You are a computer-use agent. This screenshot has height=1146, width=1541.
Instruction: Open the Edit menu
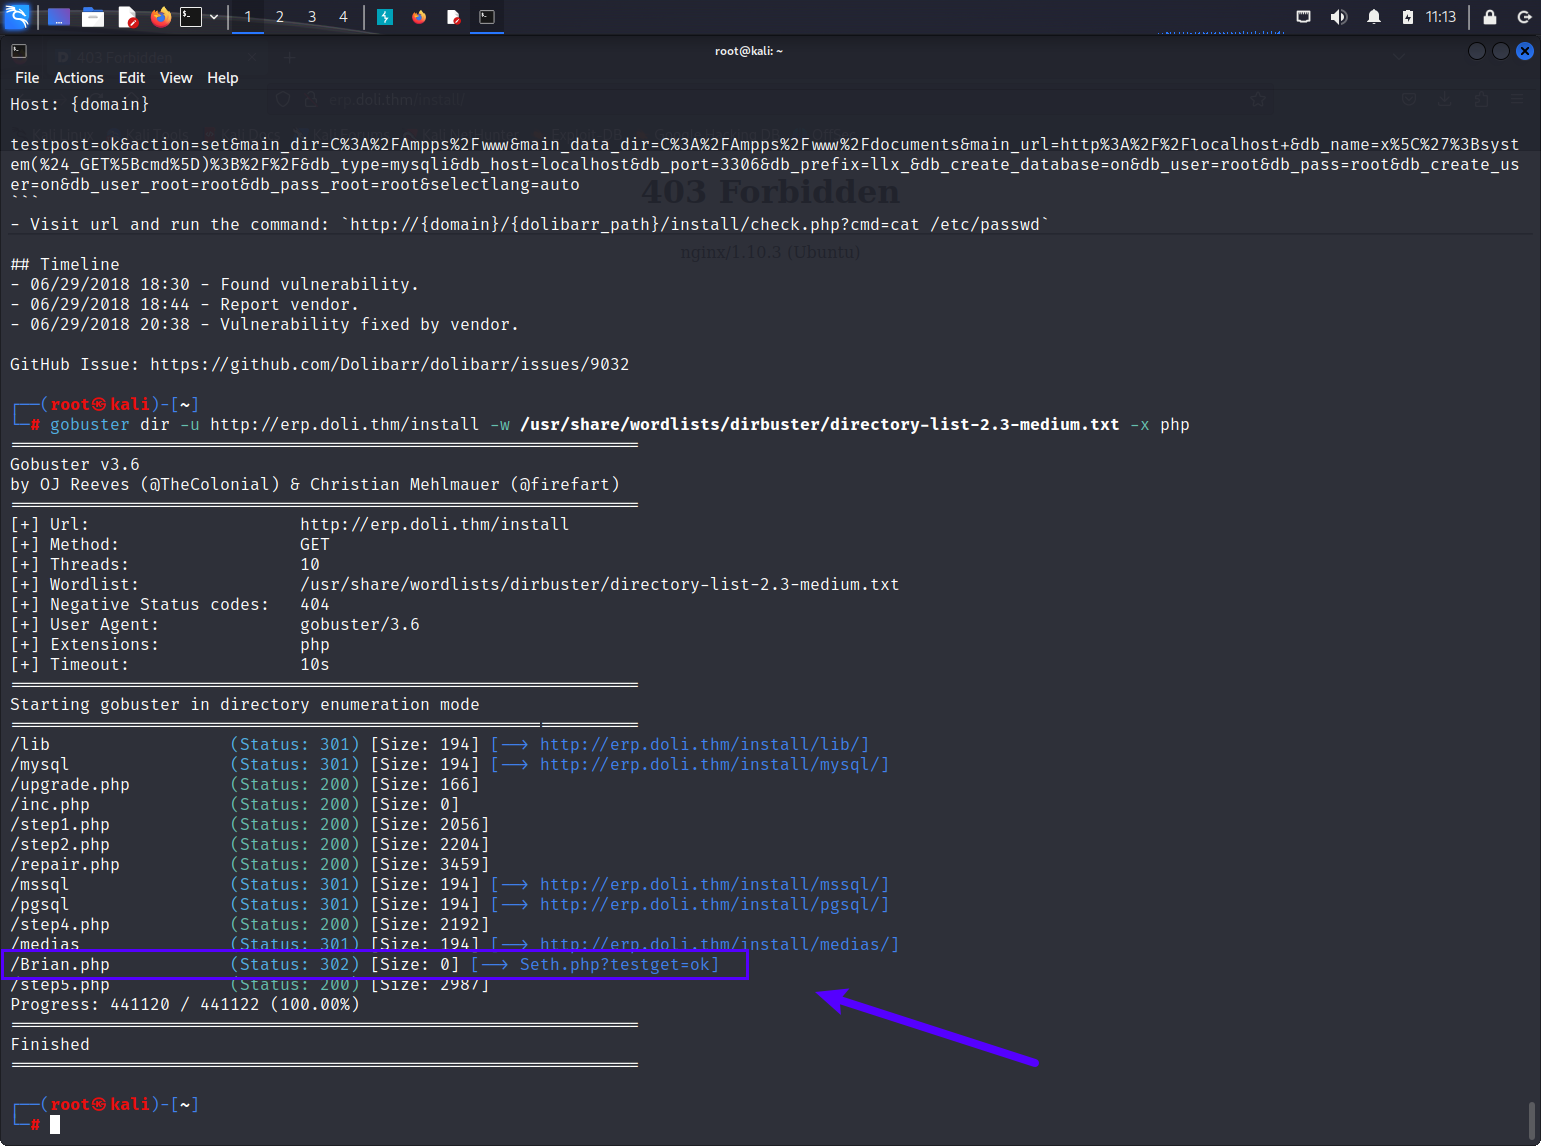pos(132,78)
